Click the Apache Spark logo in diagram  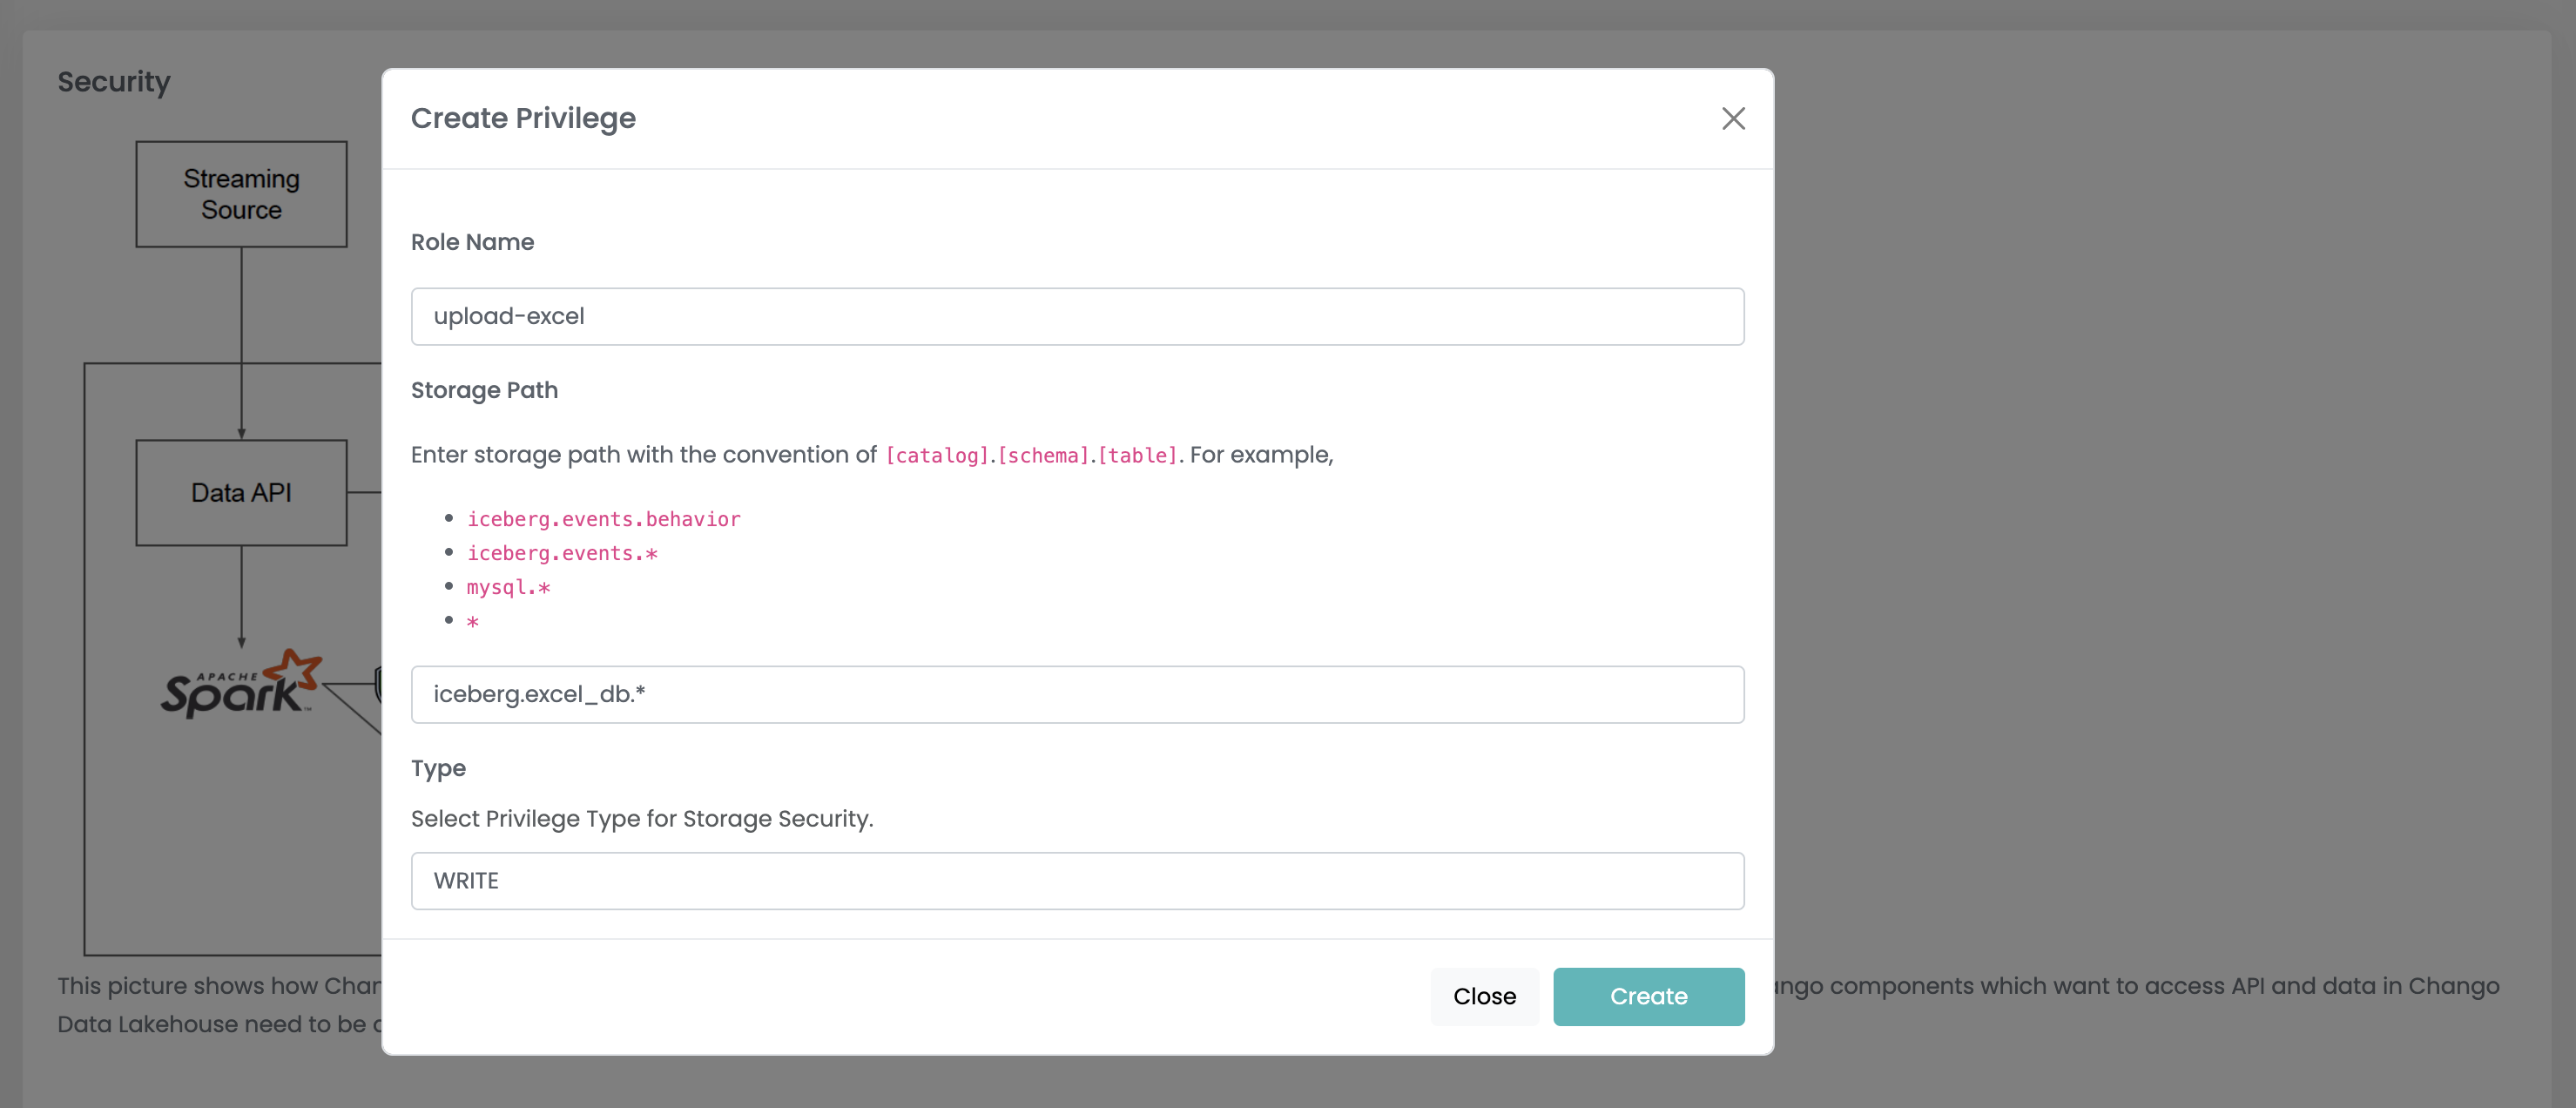coord(241,684)
